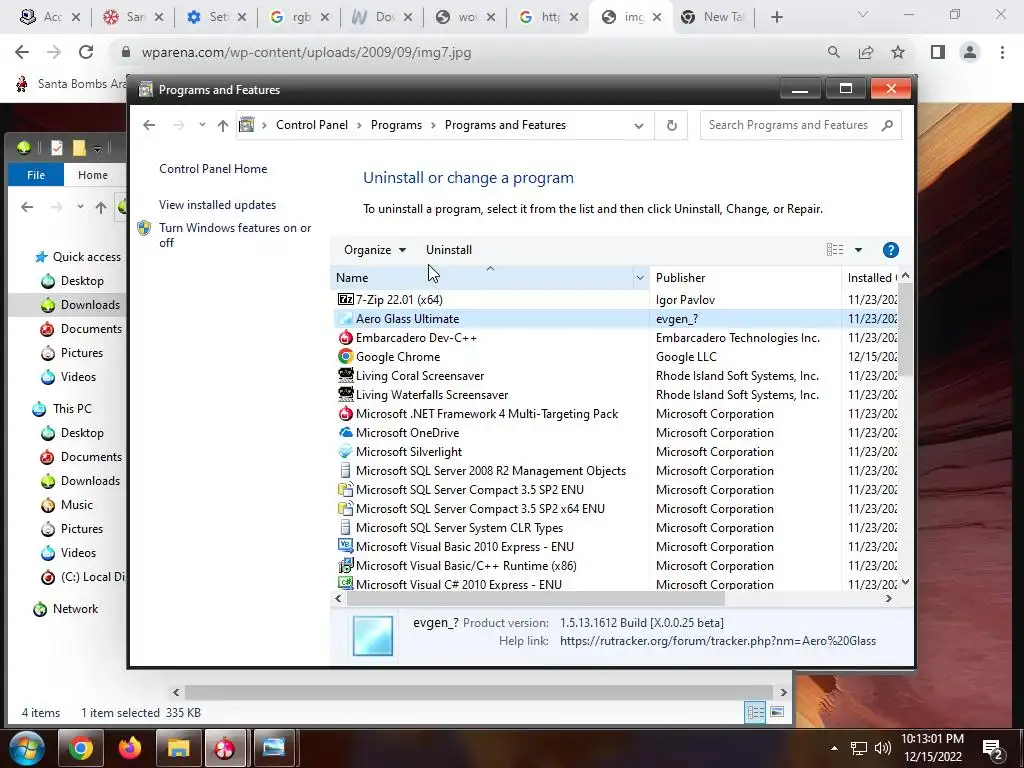The height and width of the screenshot is (768, 1024).
Task: Click the Microsoft OneDrive cloud icon
Action: pyautogui.click(x=345, y=432)
